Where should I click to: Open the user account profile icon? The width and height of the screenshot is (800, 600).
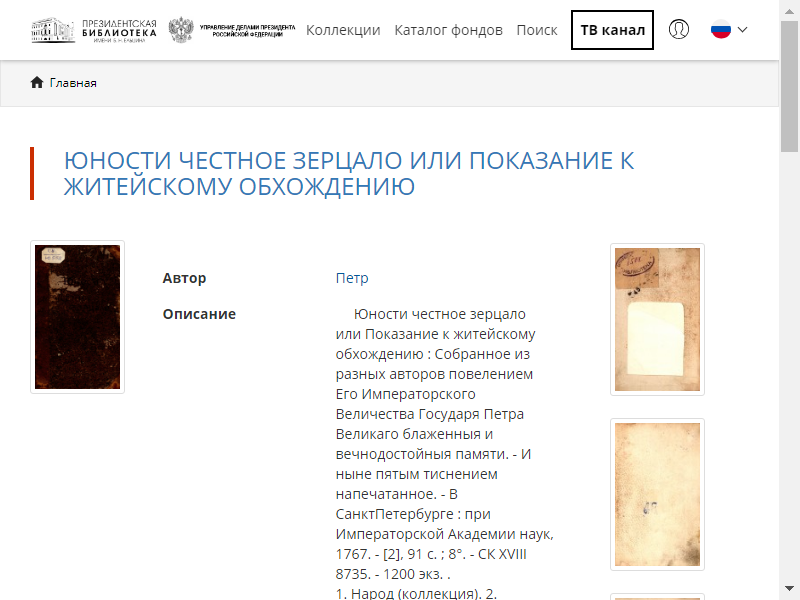coord(679,30)
